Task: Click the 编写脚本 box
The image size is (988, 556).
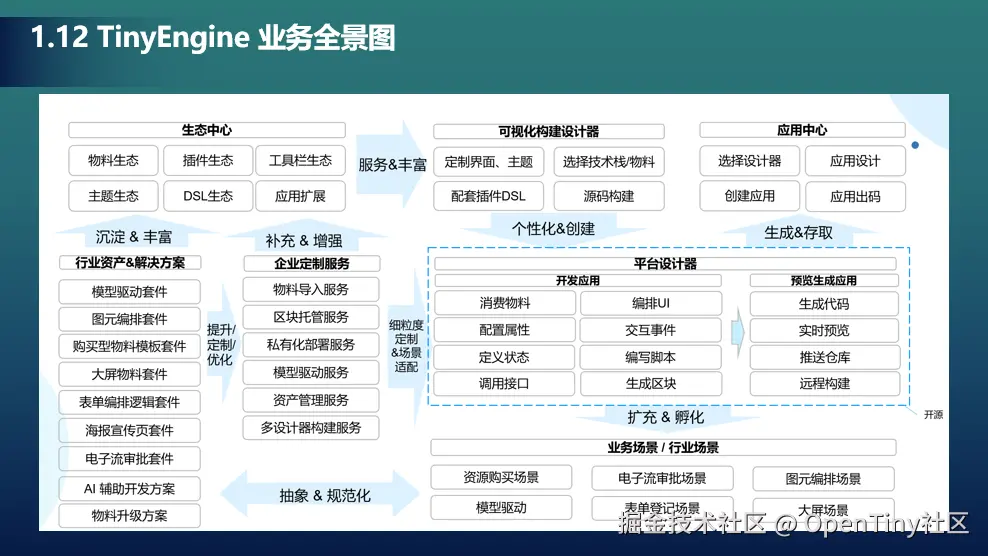Action: pyautogui.click(x=651, y=357)
